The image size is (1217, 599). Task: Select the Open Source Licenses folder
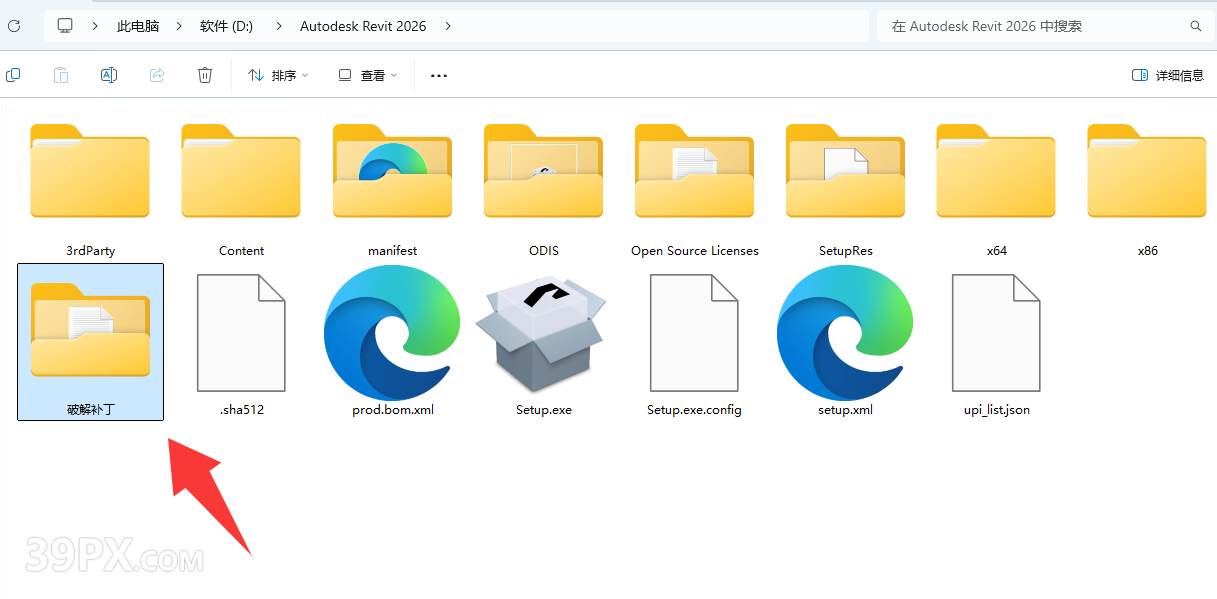point(694,190)
